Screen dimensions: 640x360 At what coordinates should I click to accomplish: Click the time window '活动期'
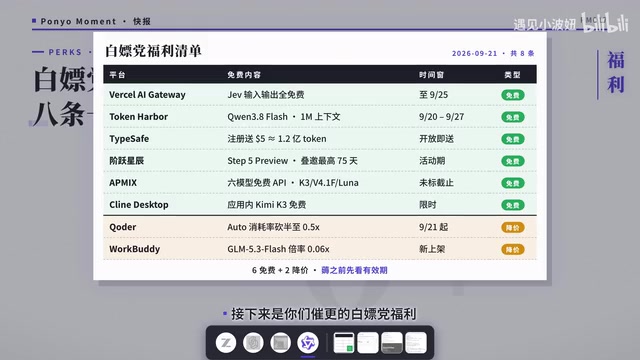tap(432, 161)
